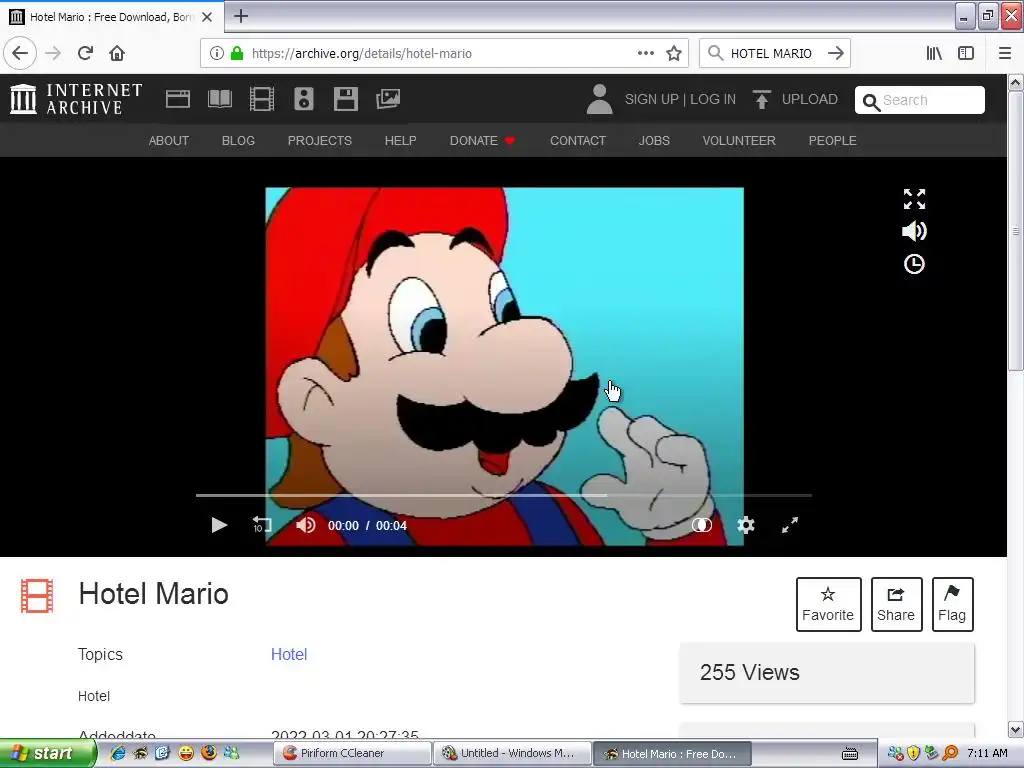1024x768 pixels.
Task: Share this Hotel Mario item
Action: (897, 604)
